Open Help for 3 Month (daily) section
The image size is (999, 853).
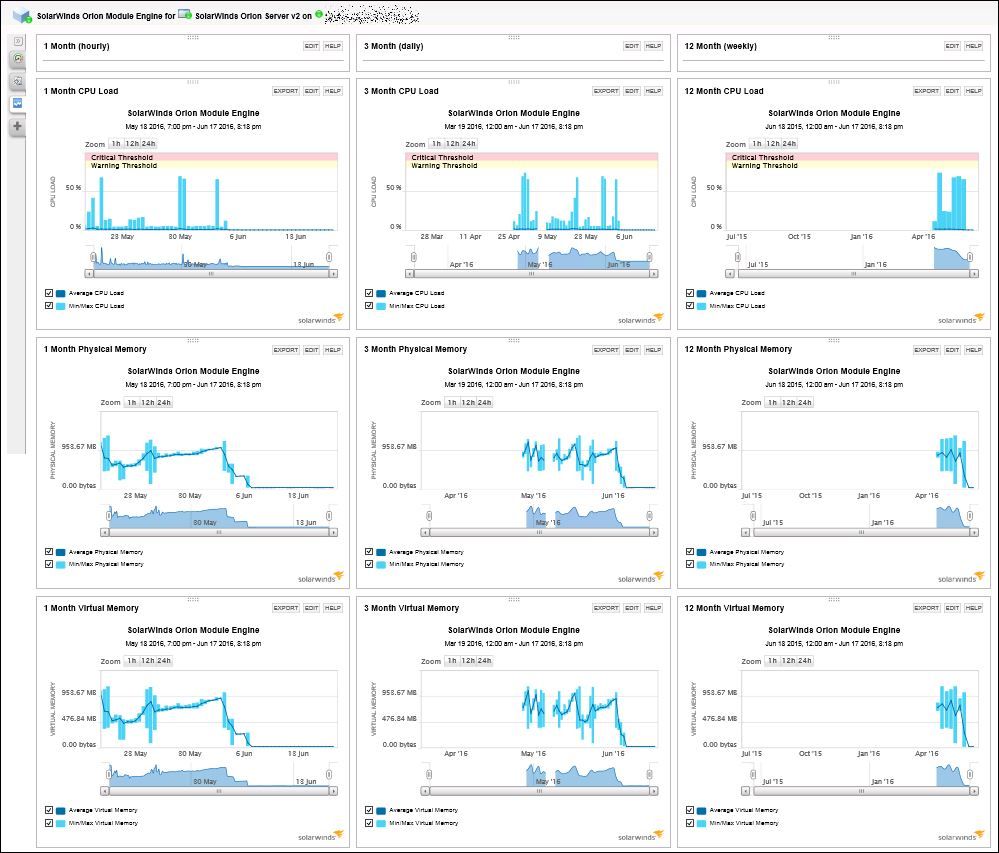point(653,46)
